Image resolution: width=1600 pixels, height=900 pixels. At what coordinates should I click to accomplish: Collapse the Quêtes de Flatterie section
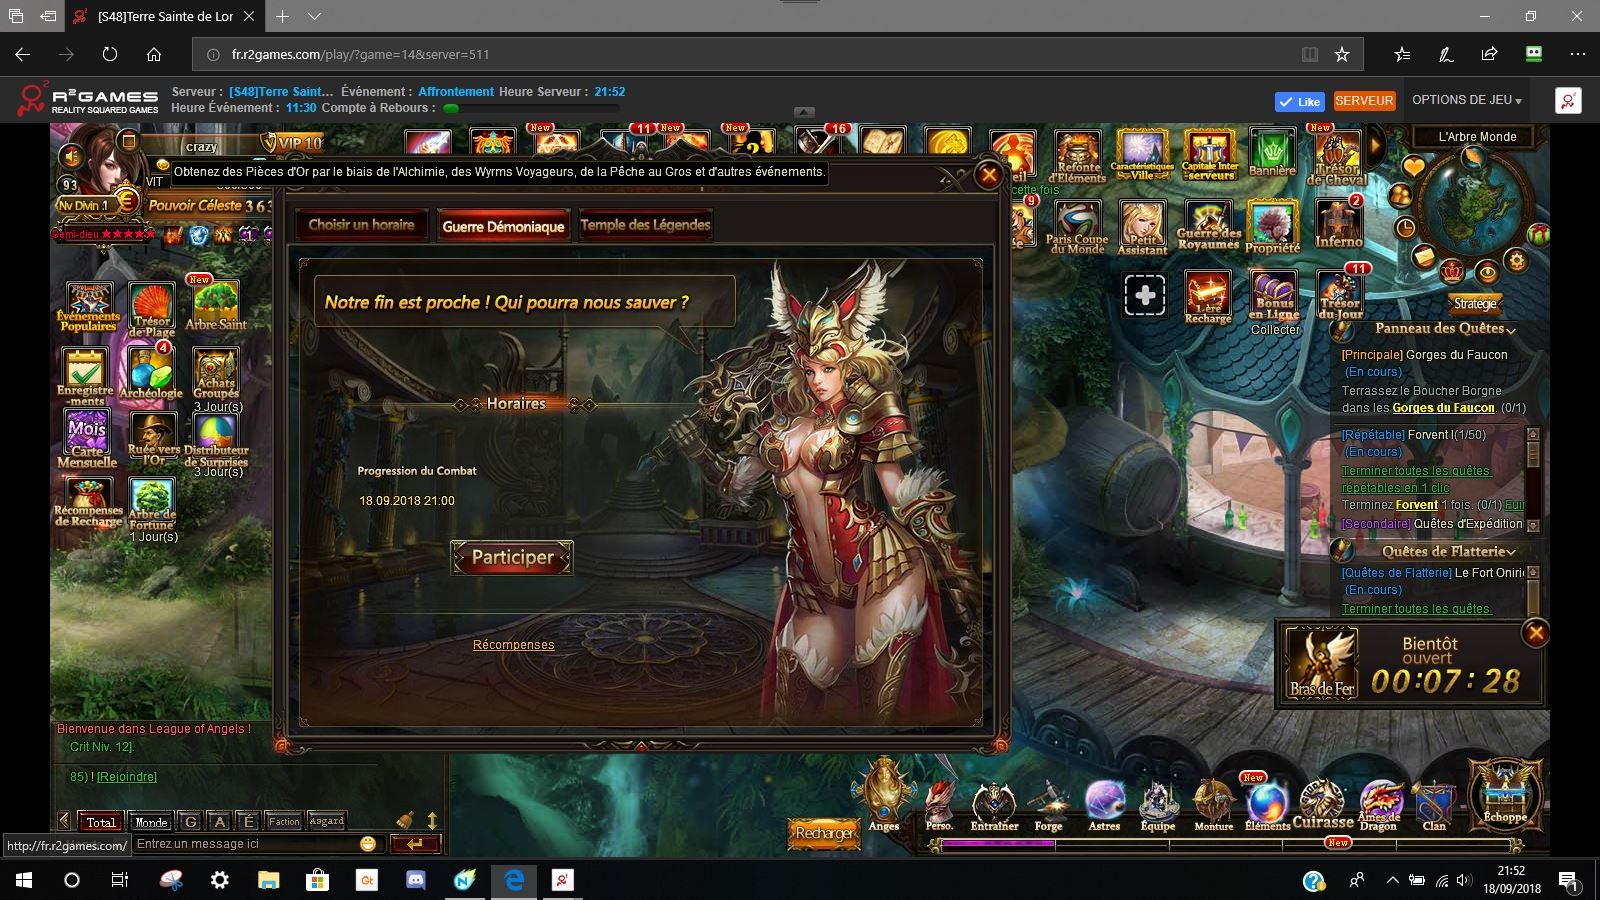coord(1511,552)
